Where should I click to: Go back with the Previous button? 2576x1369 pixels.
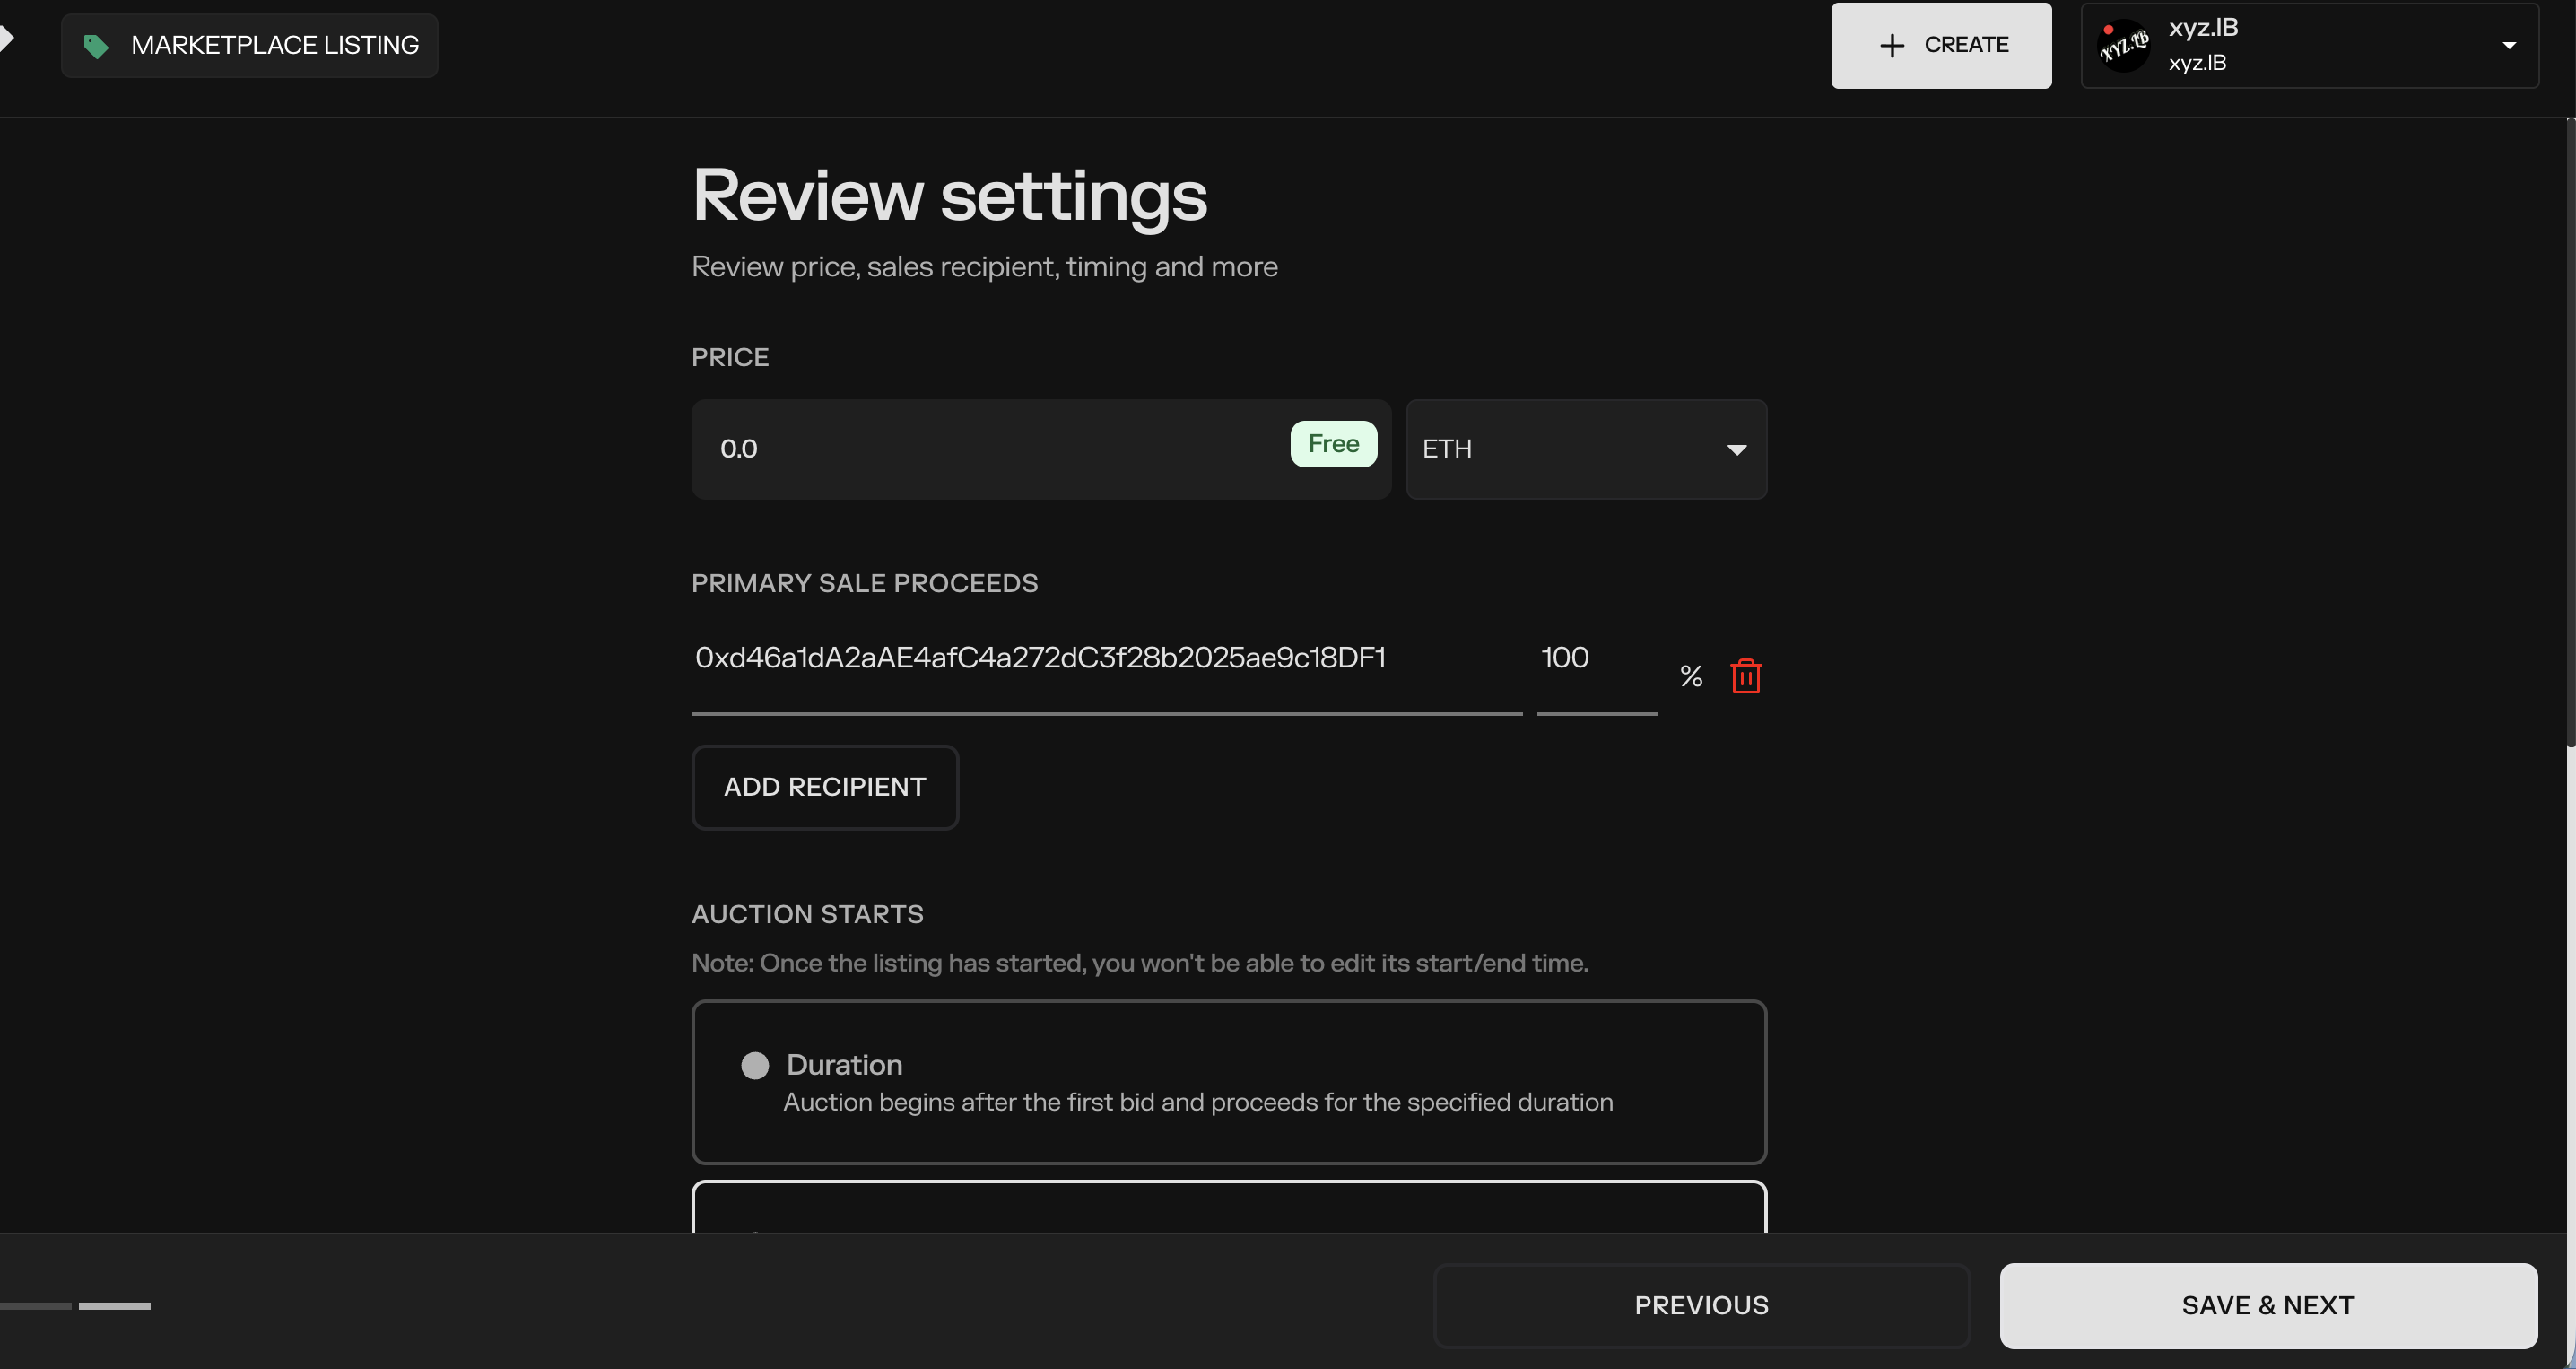coord(1701,1306)
